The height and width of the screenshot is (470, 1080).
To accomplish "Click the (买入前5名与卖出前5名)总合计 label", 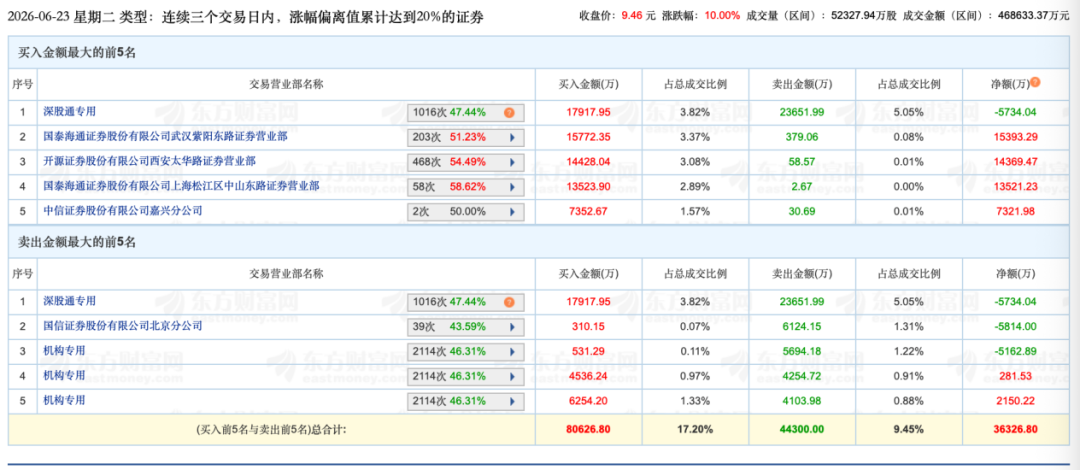I will pos(272,429).
